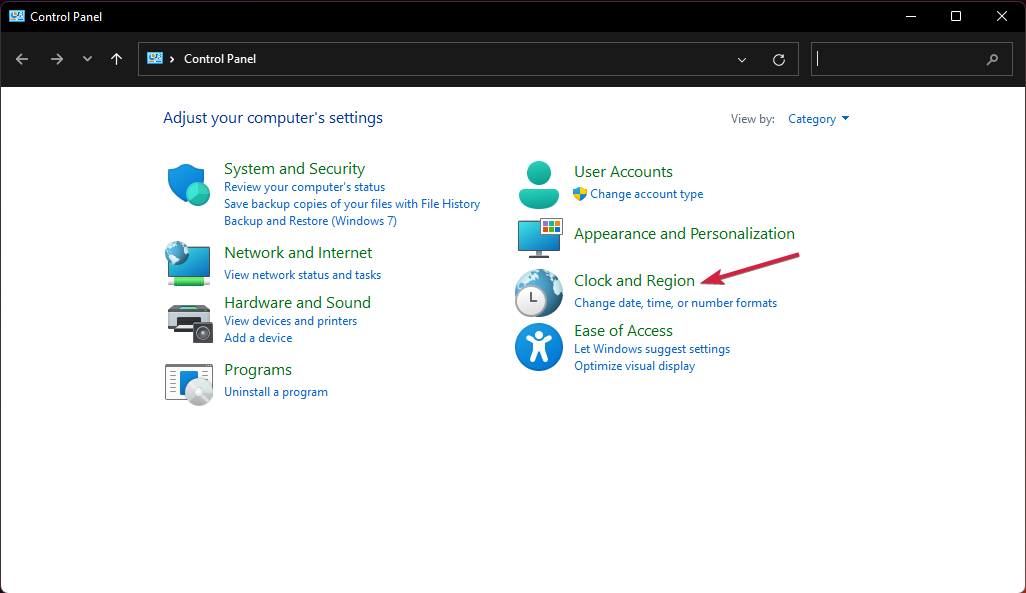The height and width of the screenshot is (593, 1026).
Task: Open Ease of Access category
Action: 623,331
